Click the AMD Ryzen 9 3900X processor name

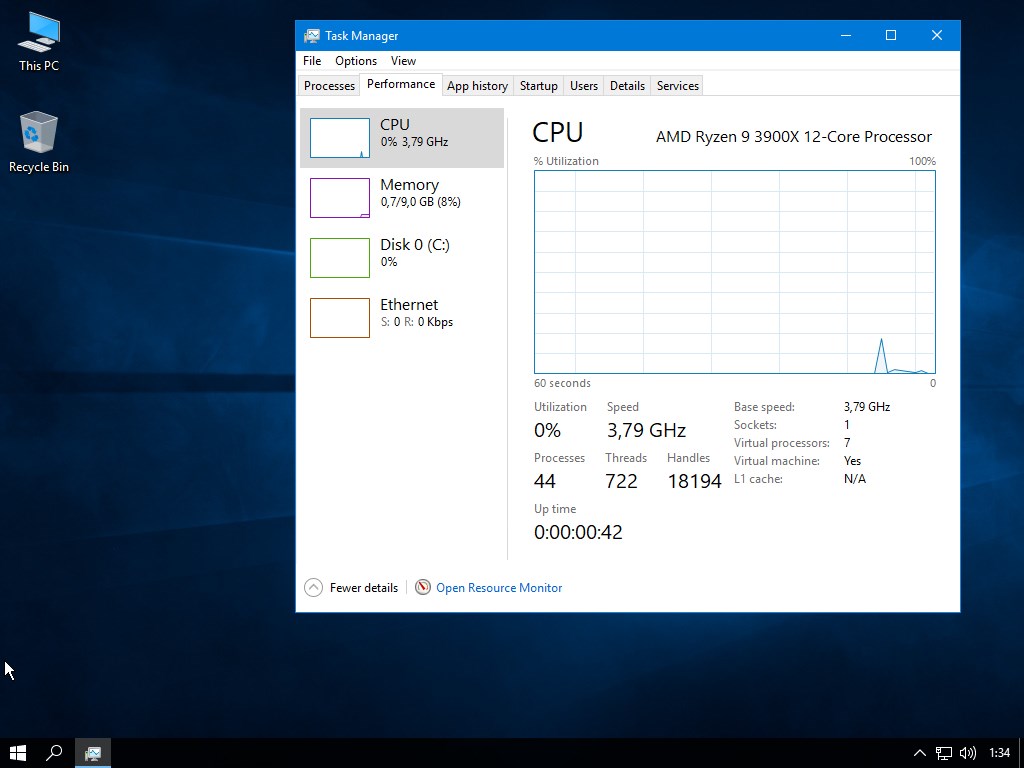(x=793, y=136)
